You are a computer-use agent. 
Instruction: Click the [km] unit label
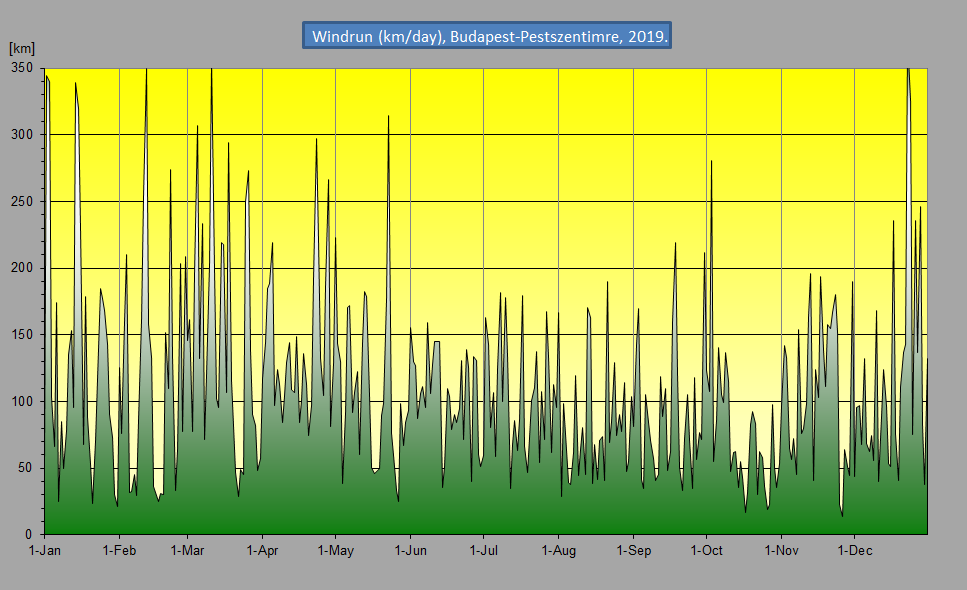tap(22, 48)
